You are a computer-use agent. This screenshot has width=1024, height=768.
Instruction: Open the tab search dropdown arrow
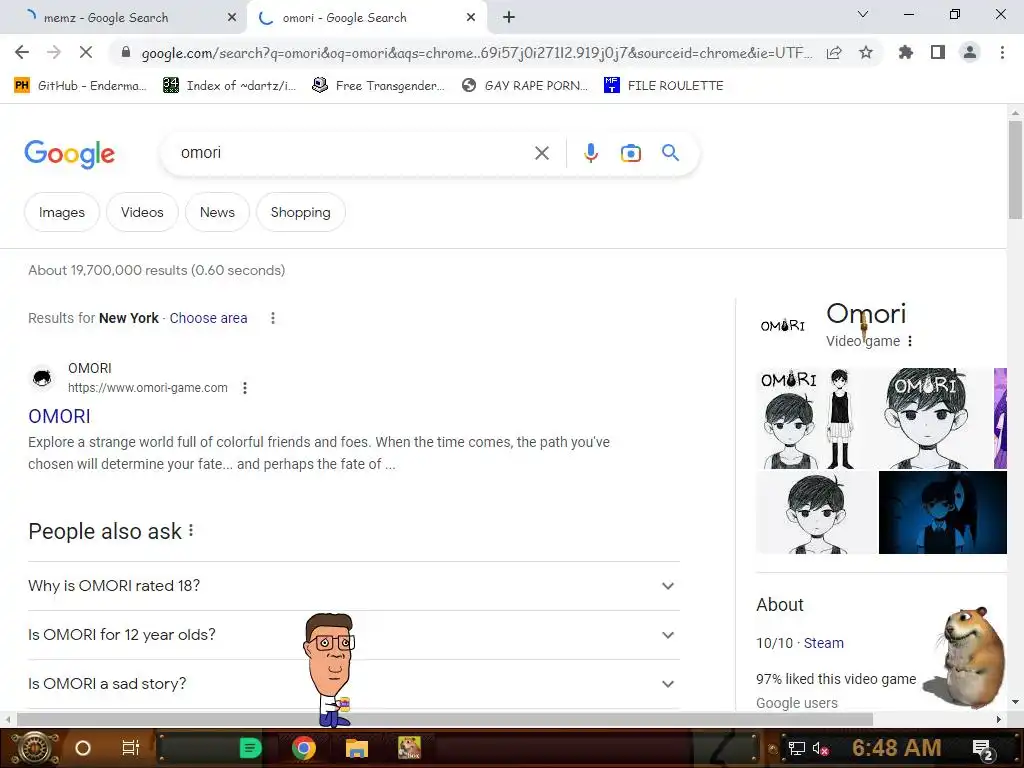[x=863, y=14]
